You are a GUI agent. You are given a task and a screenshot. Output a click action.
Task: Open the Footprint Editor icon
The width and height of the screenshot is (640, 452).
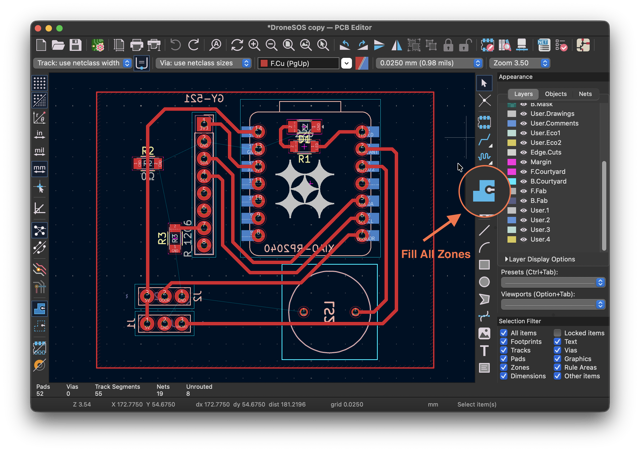(487, 45)
